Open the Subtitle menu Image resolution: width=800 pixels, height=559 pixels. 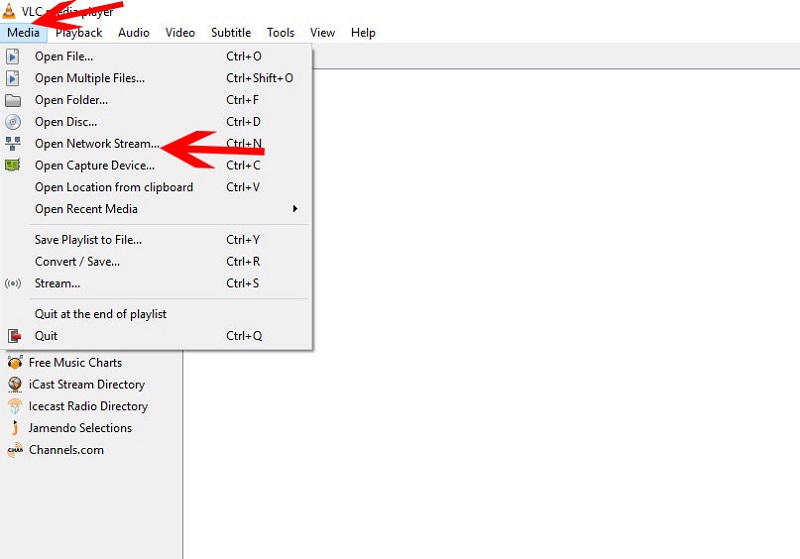click(x=231, y=32)
